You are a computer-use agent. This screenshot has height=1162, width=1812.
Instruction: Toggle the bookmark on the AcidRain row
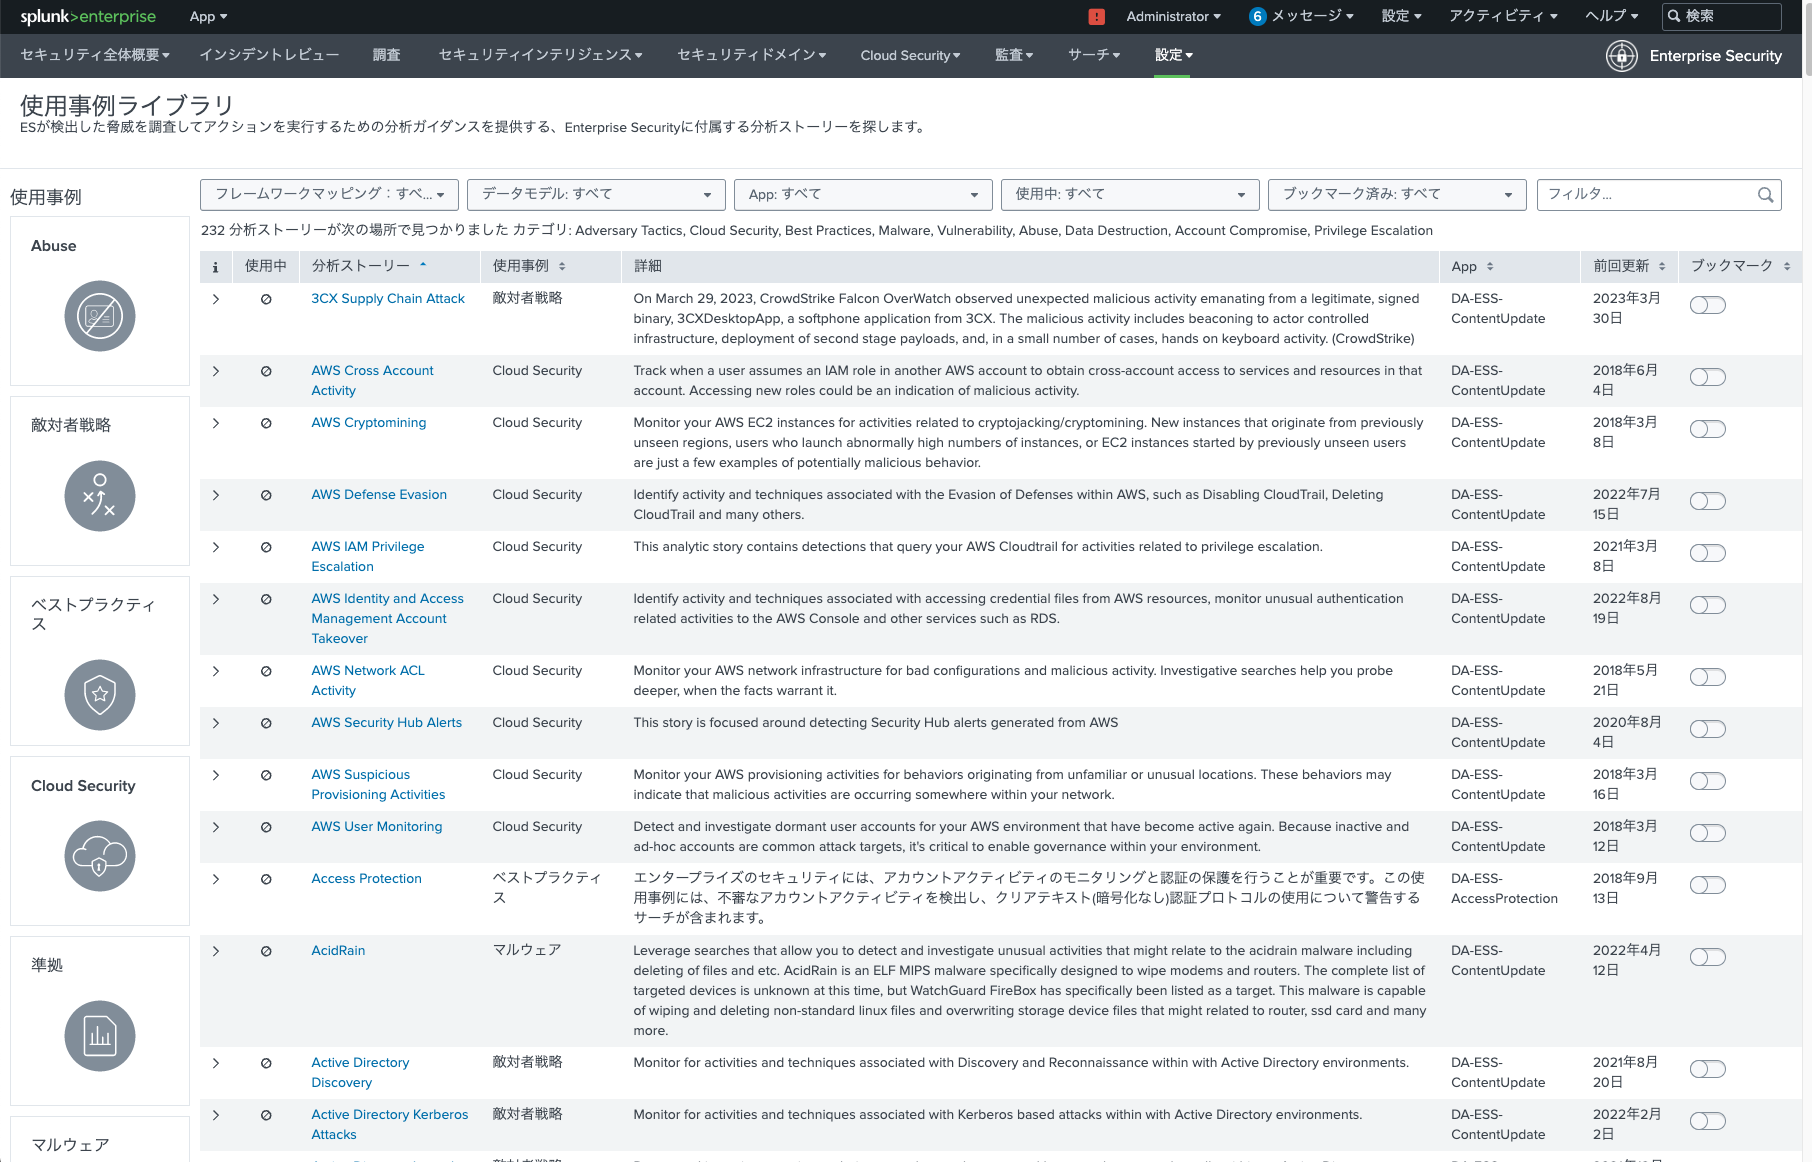(1707, 957)
